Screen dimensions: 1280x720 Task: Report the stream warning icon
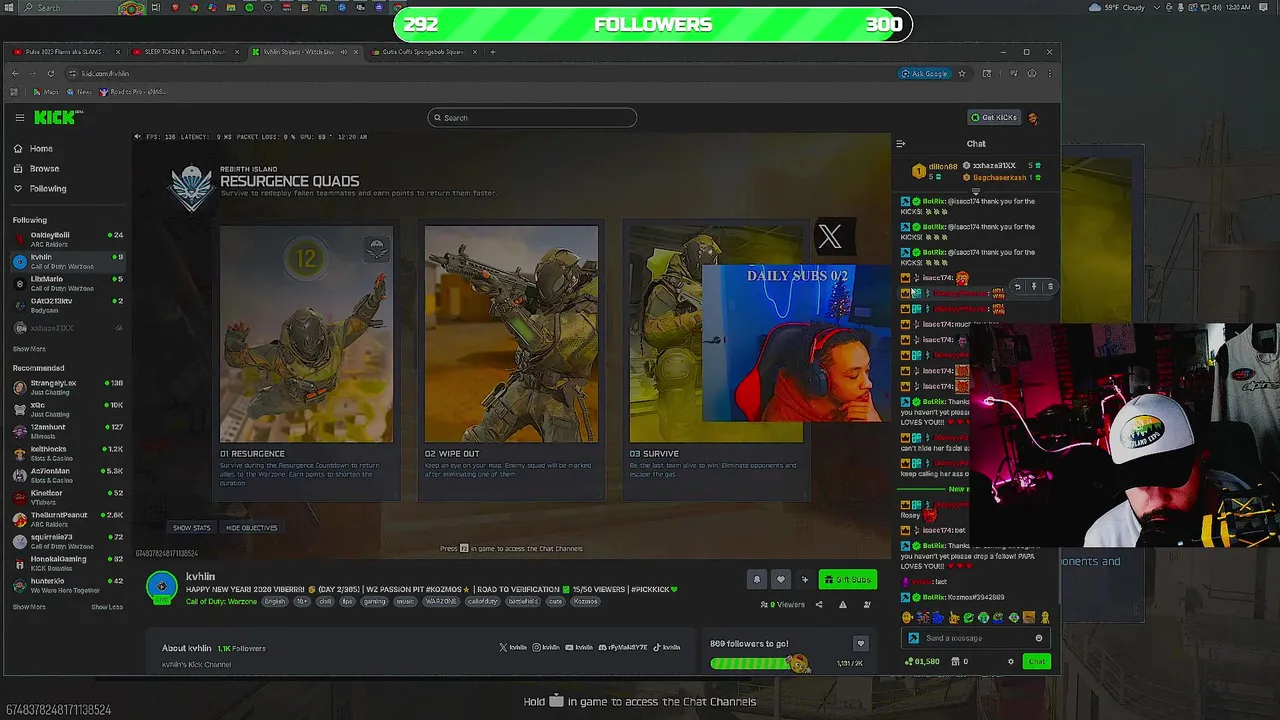[x=843, y=604]
